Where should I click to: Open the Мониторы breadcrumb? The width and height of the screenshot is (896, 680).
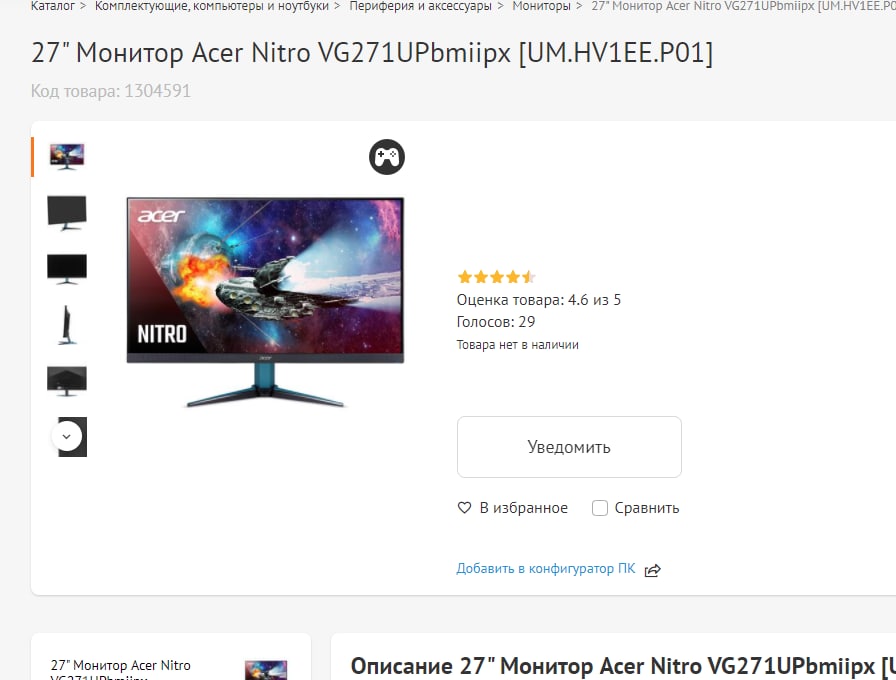(541, 6)
